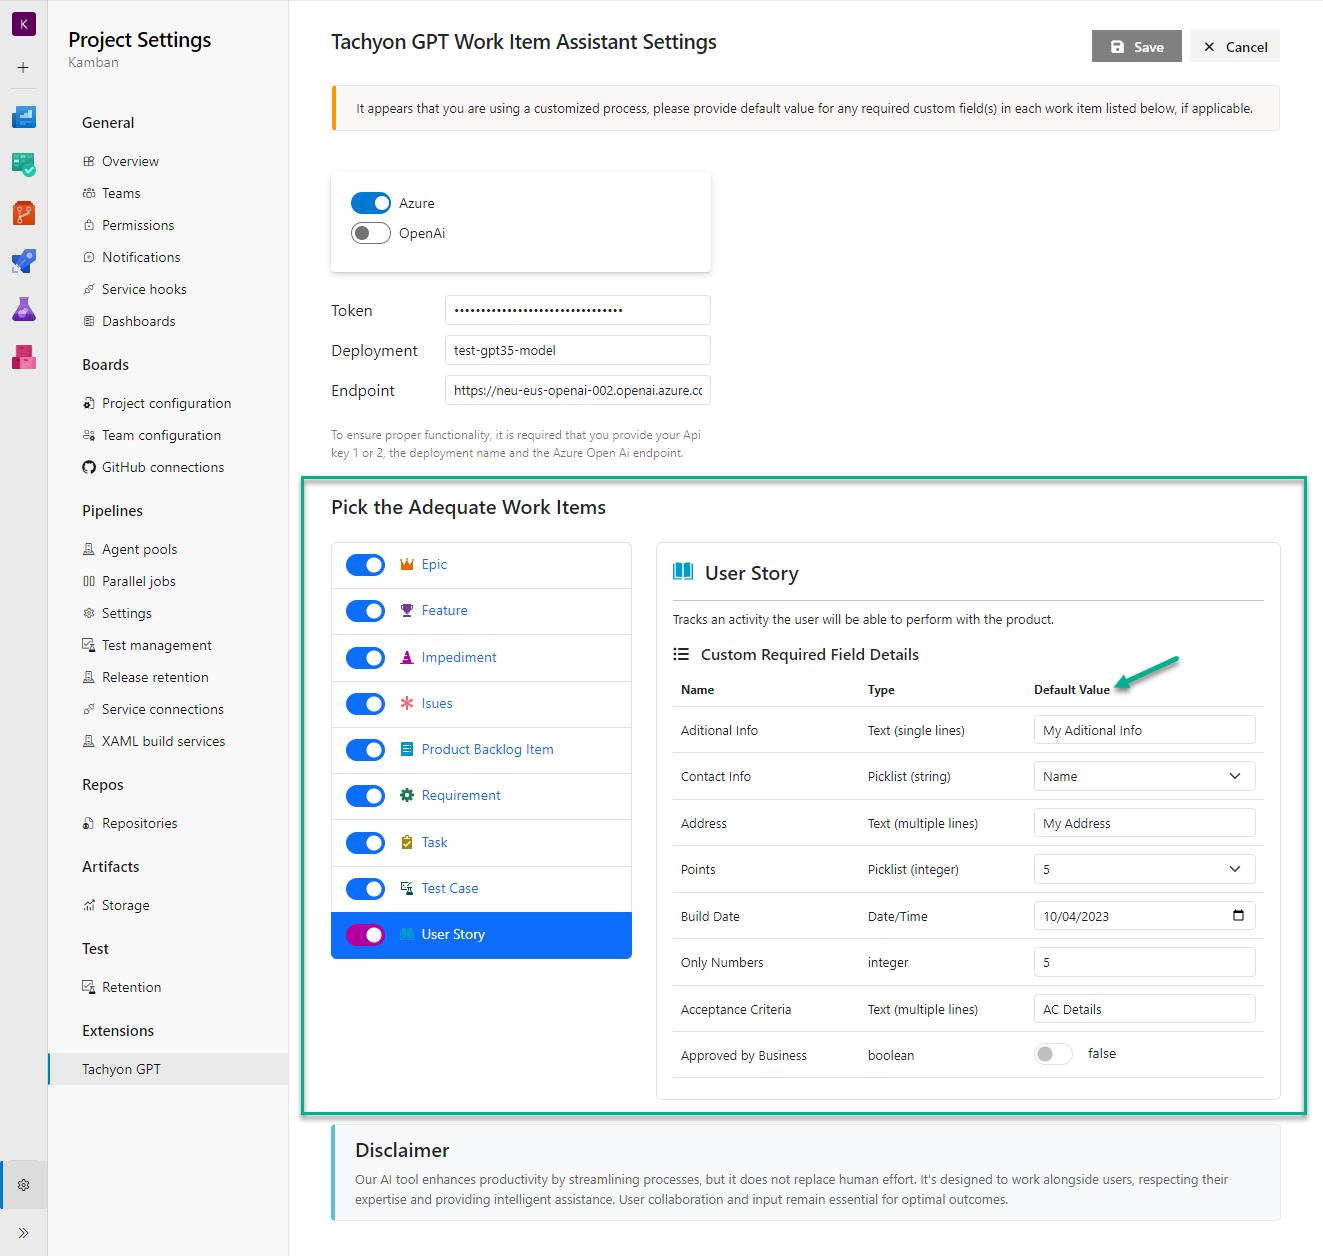Viewport: 1323px width, 1256px height.
Task: Open Boards from the left rail icon
Action: (23, 117)
